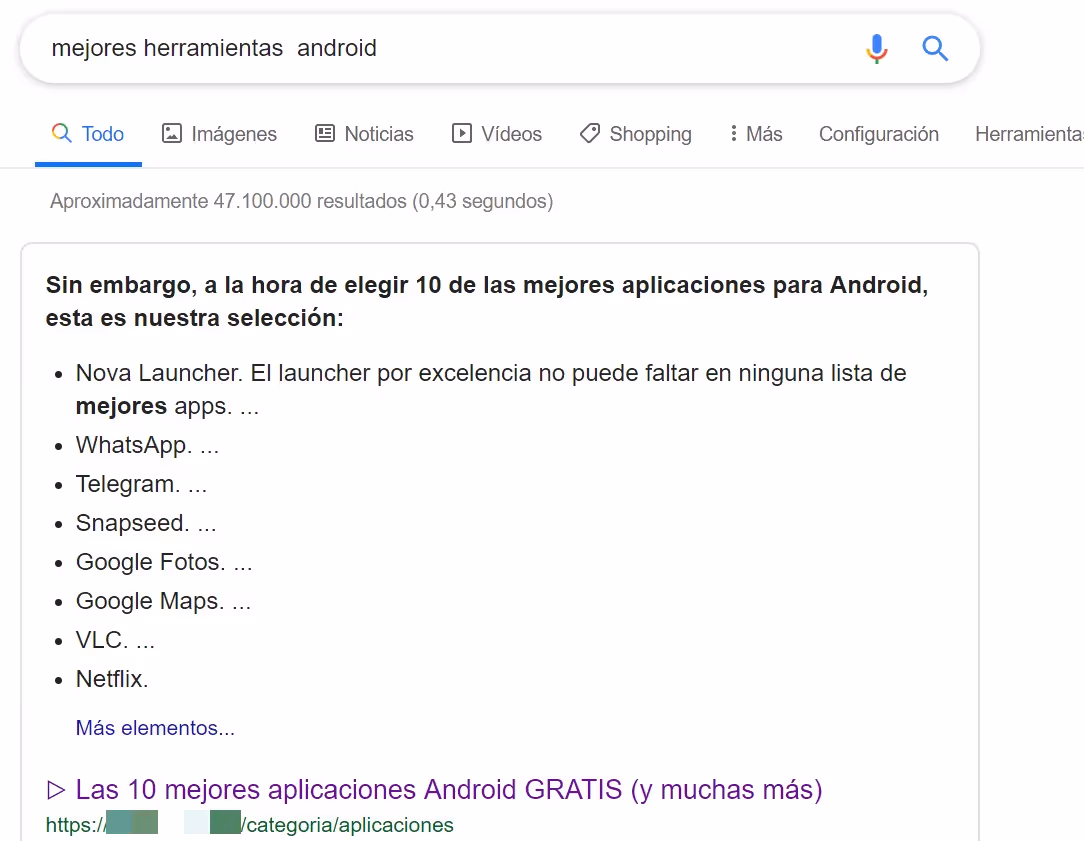Click the Netflix list item
Image resolution: width=1084 pixels, height=841 pixels.
pyautogui.click(x=112, y=679)
